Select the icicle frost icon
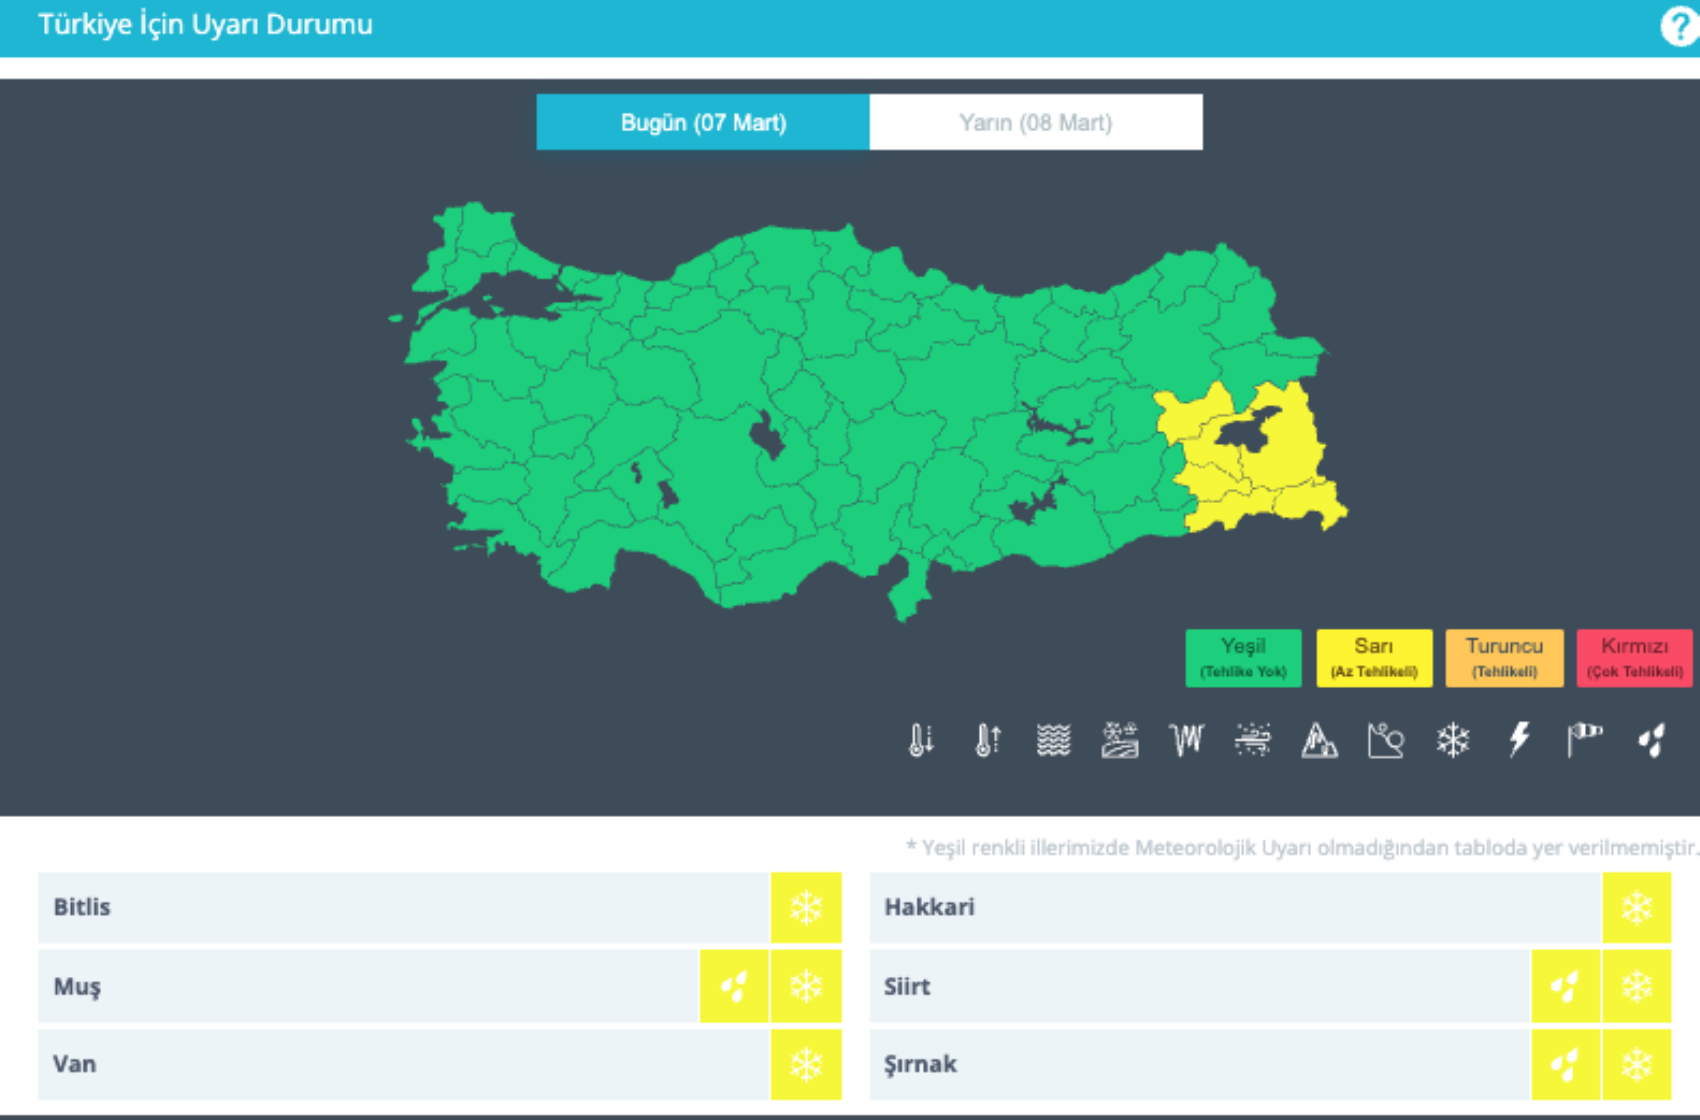 coord(1186,741)
